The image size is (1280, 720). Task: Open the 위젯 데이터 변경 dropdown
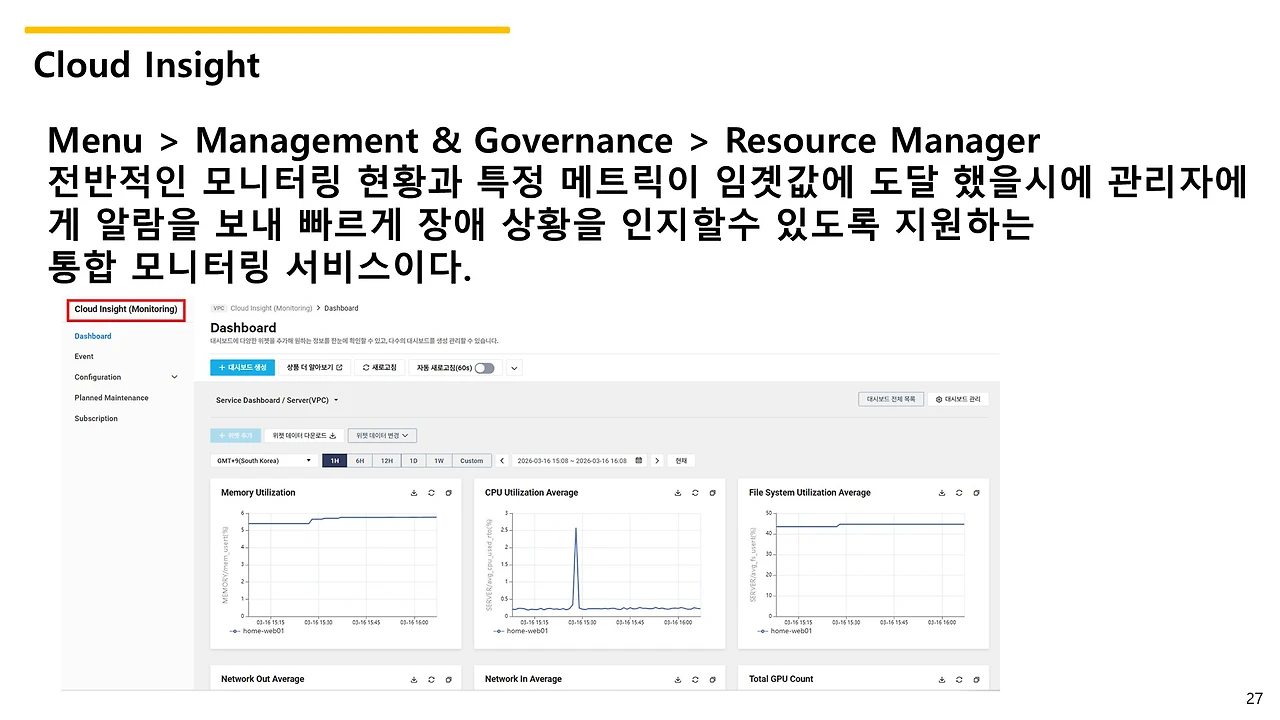tap(382, 435)
